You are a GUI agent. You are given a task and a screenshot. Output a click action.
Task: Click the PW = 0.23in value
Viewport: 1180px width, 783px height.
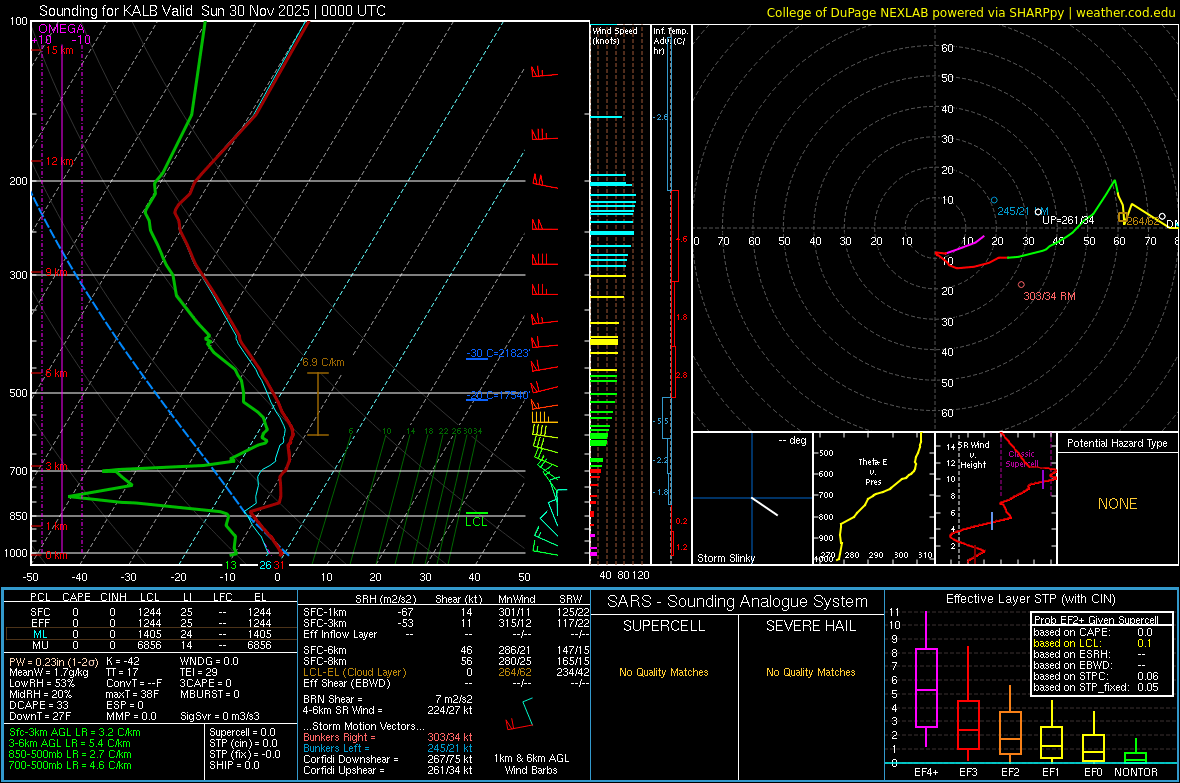(x=53, y=661)
